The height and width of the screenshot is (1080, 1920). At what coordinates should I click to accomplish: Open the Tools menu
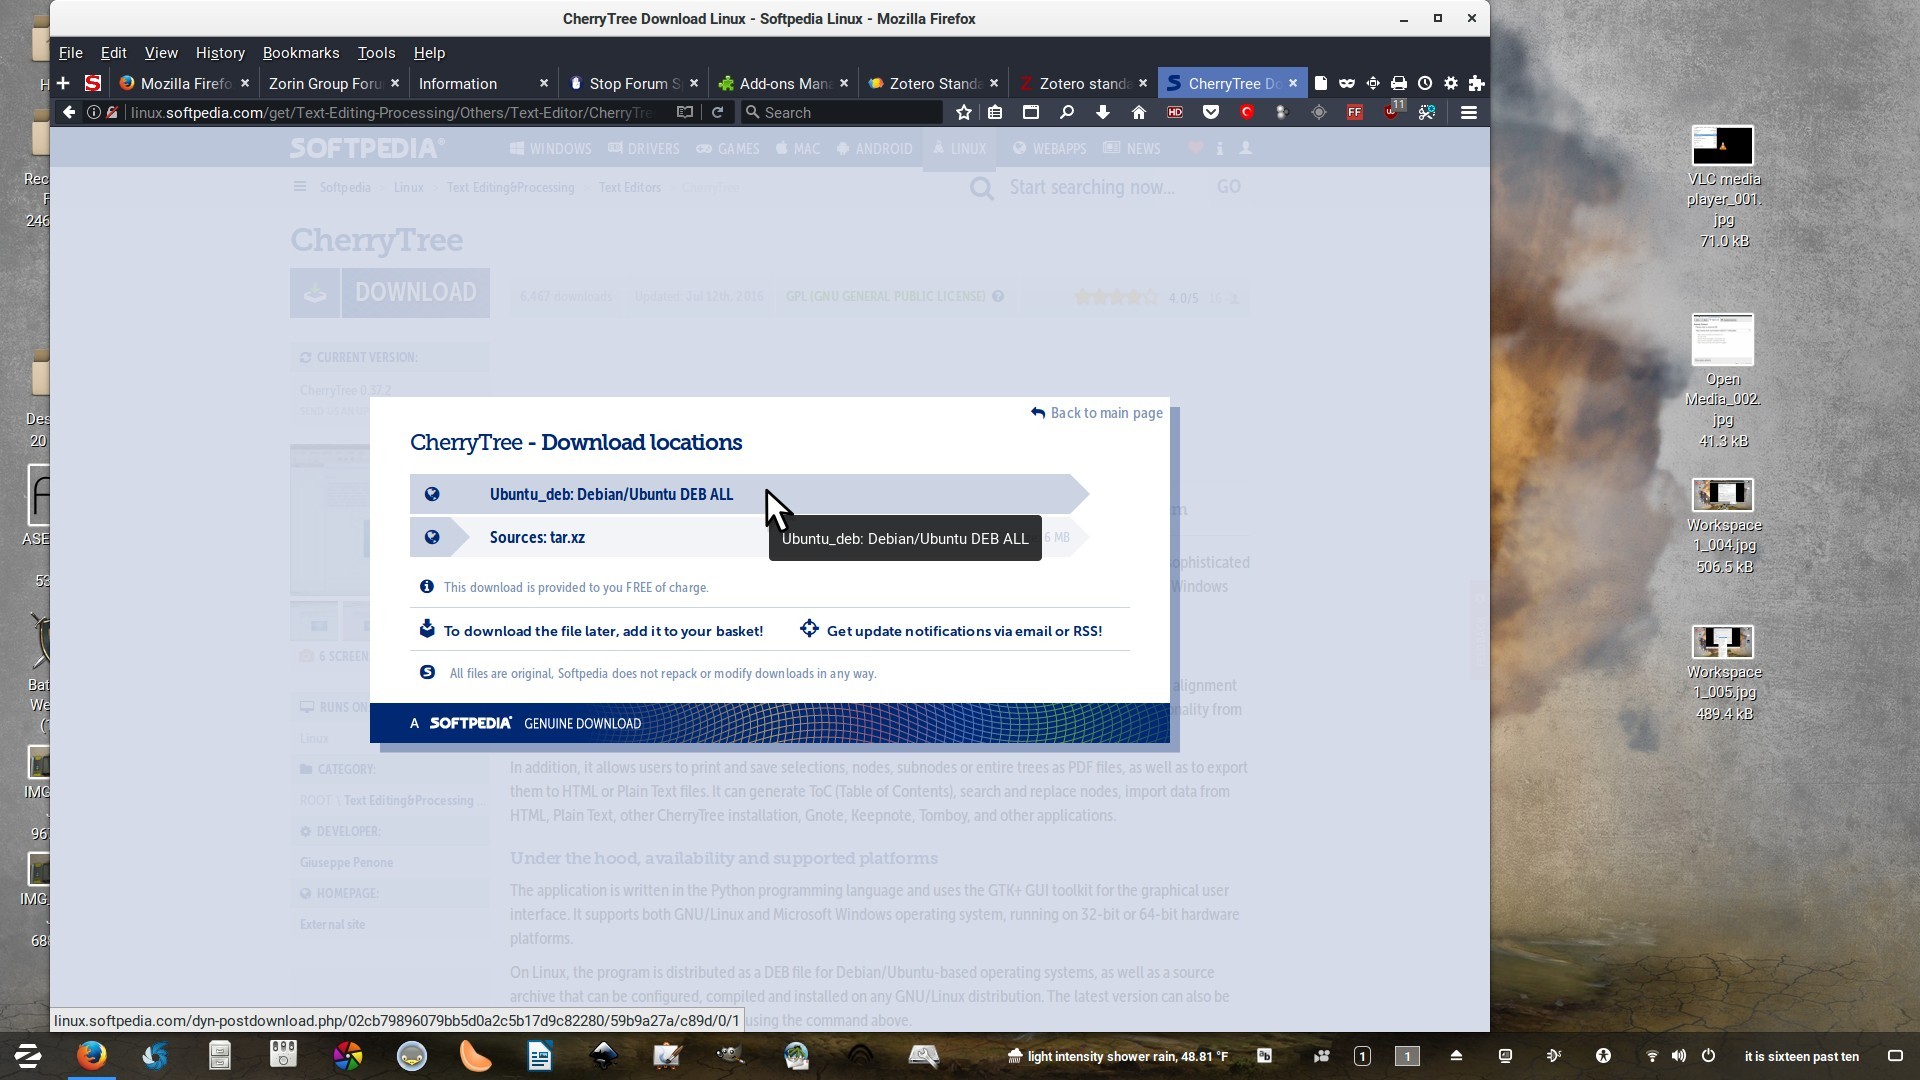(x=376, y=53)
